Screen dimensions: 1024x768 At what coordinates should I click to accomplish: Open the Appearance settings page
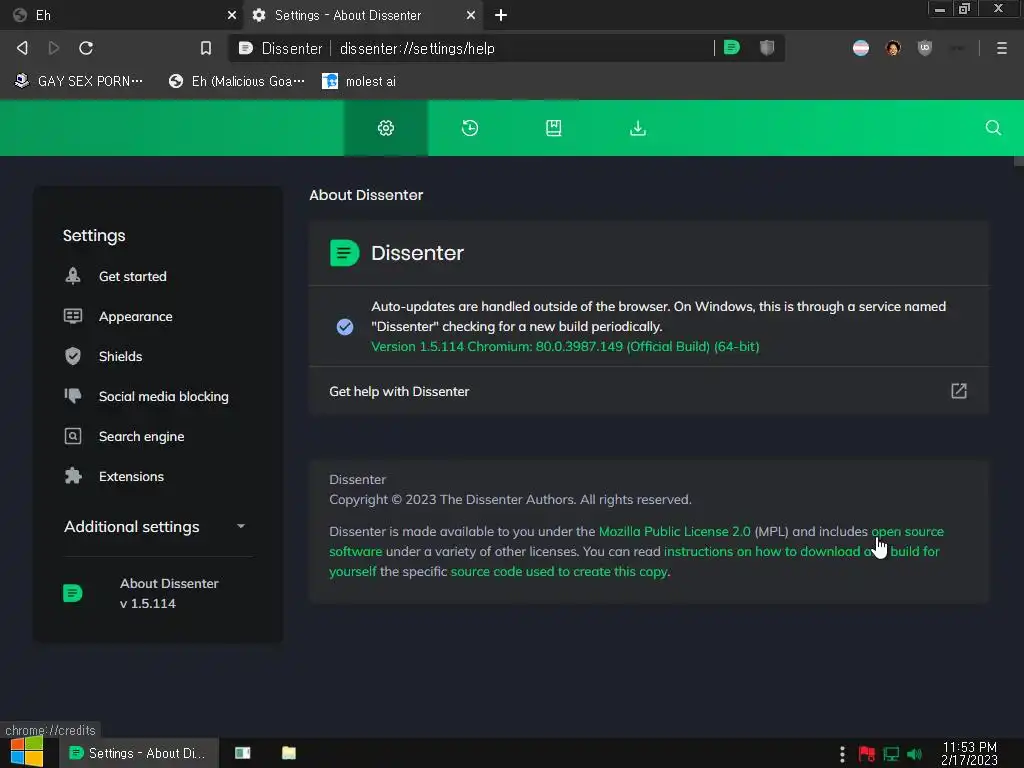pos(135,316)
